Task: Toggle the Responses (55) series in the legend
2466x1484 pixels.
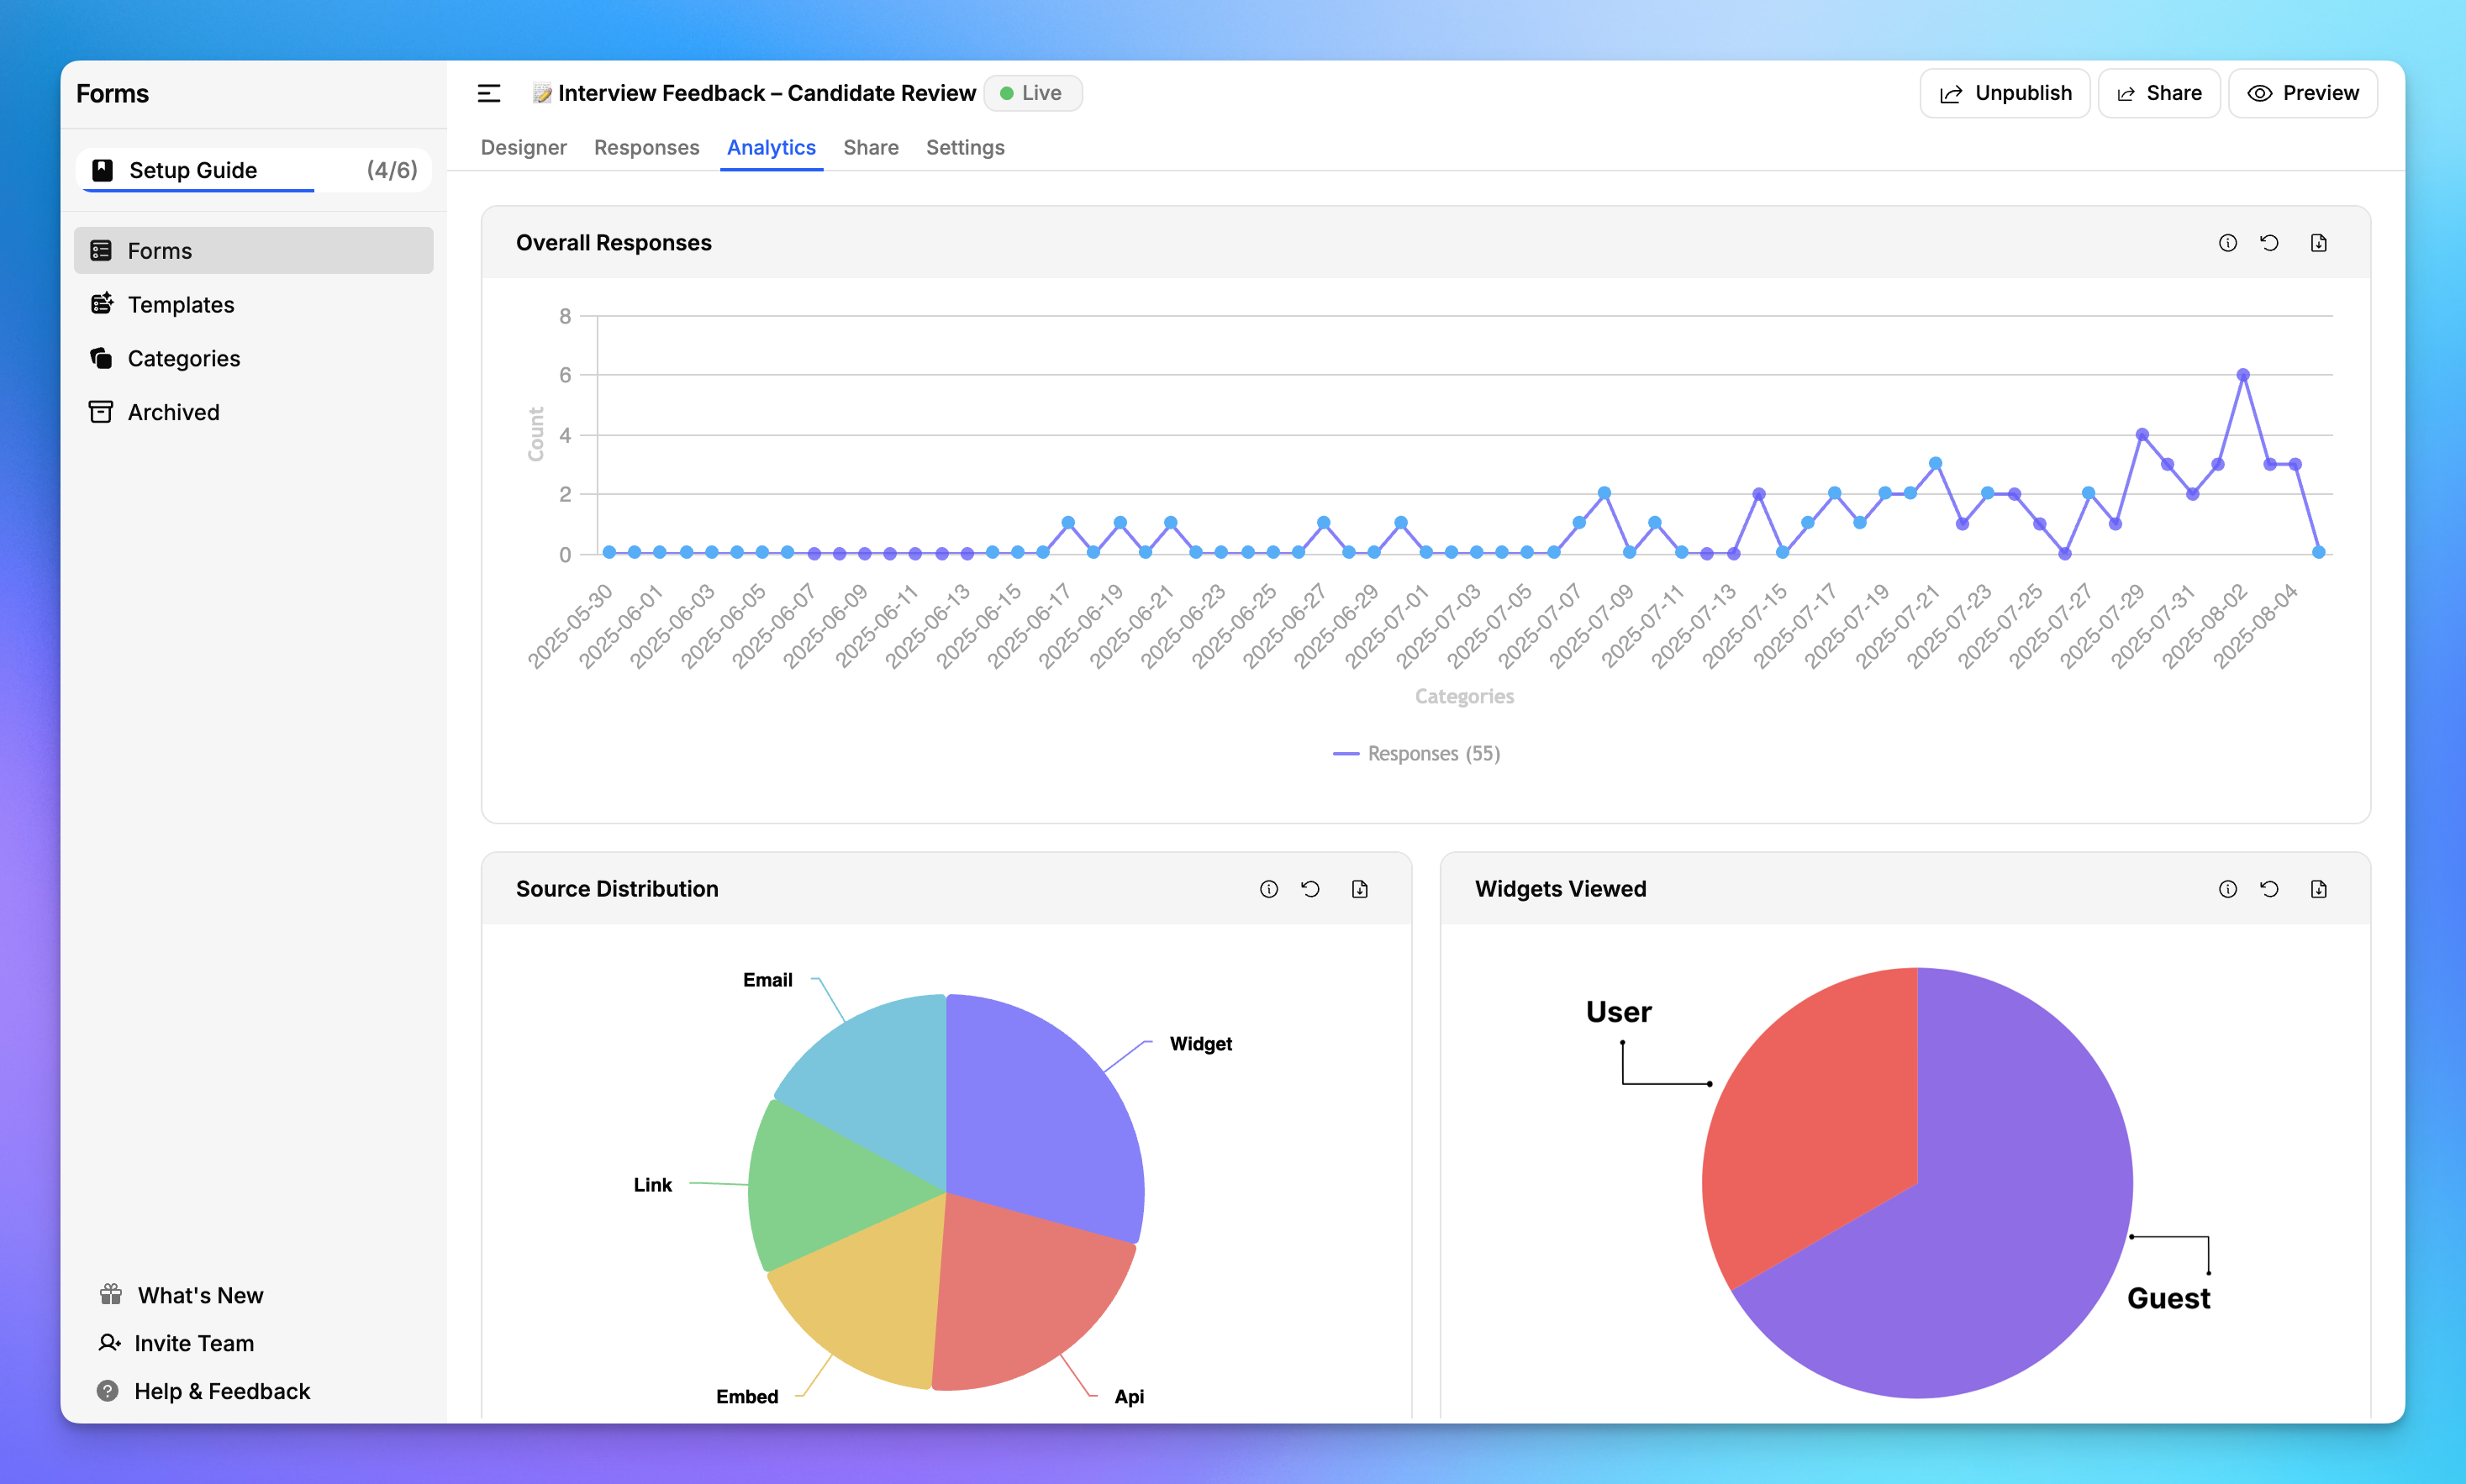Action: [x=1416, y=753]
